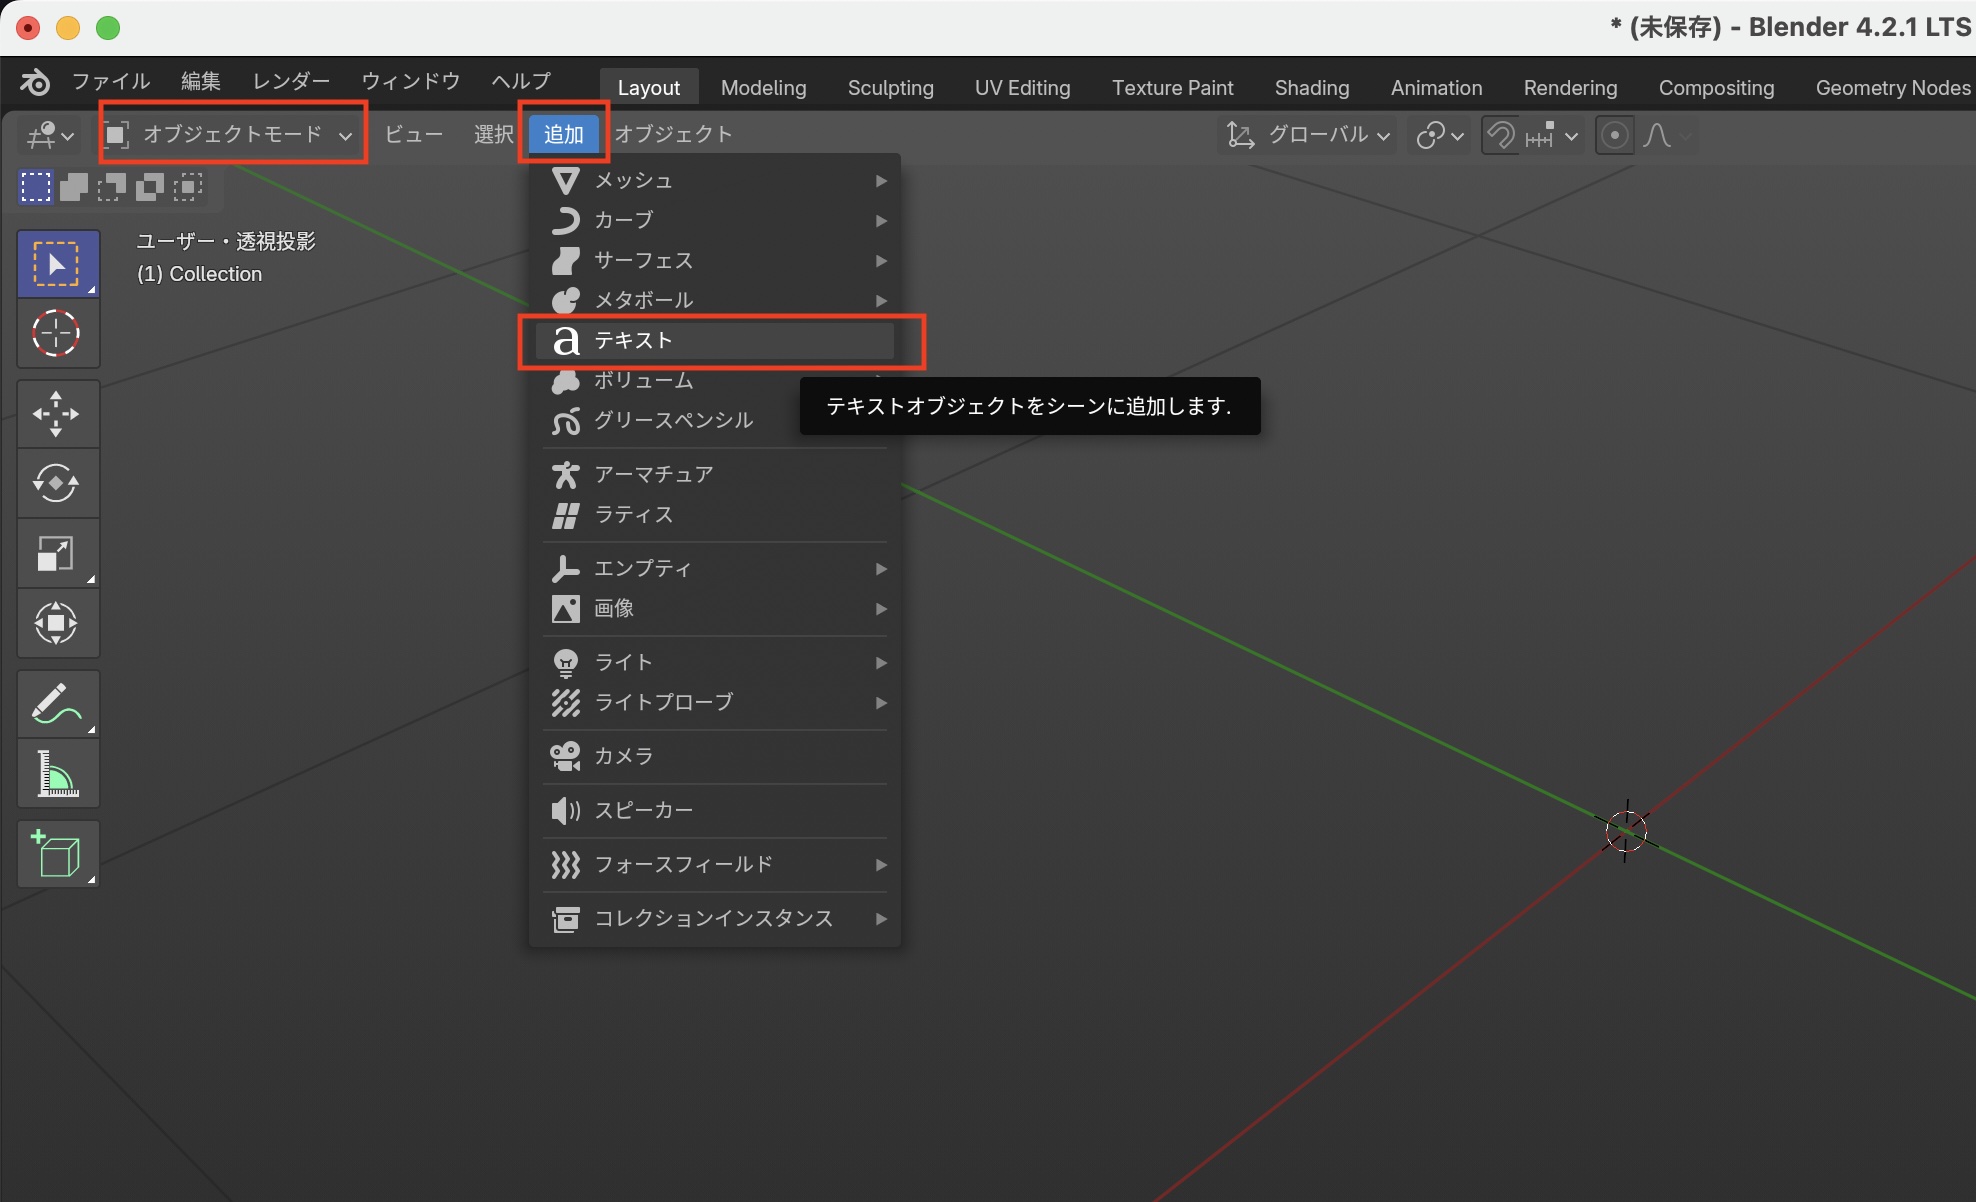The height and width of the screenshot is (1202, 1976).
Task: Enable the snapping magnet toggle
Action: point(1498,134)
